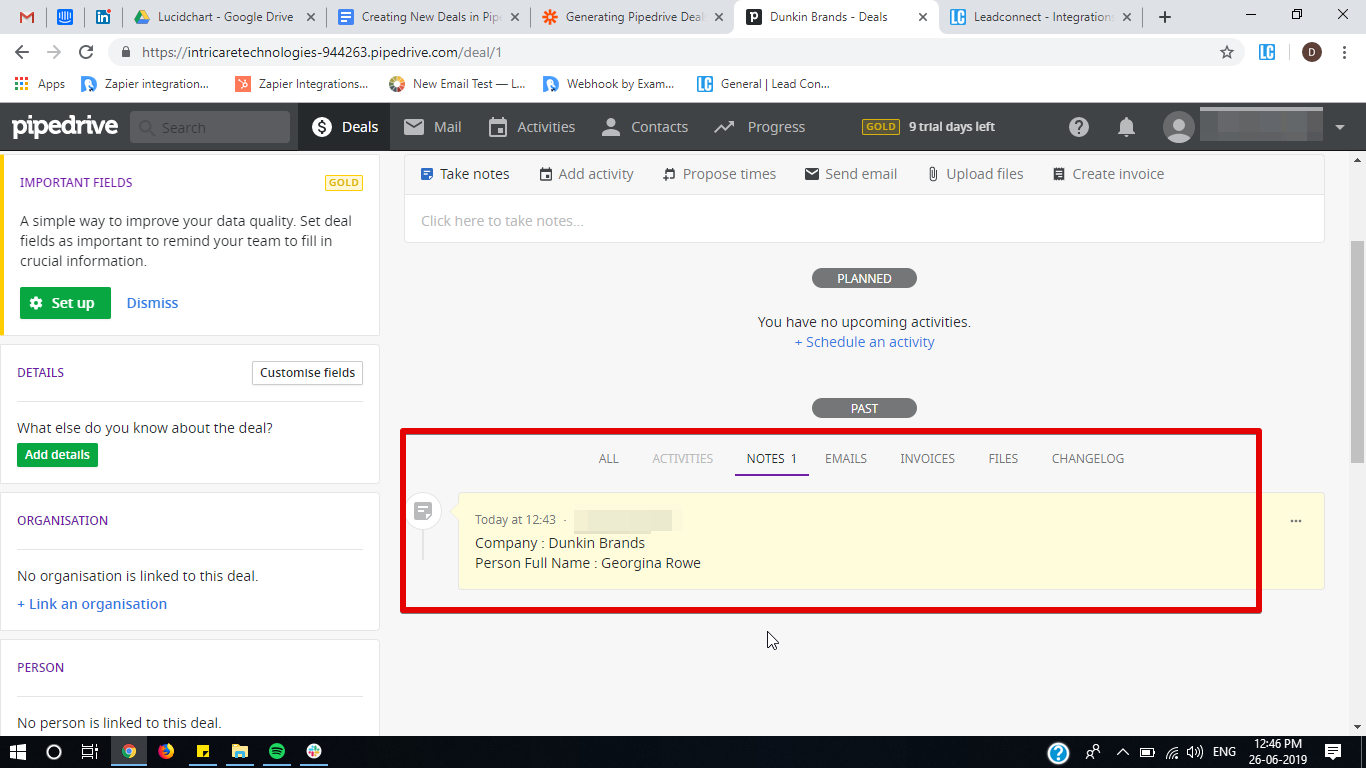The image size is (1366, 768).
Task: Open Activities in navigation bar
Action: 531,127
